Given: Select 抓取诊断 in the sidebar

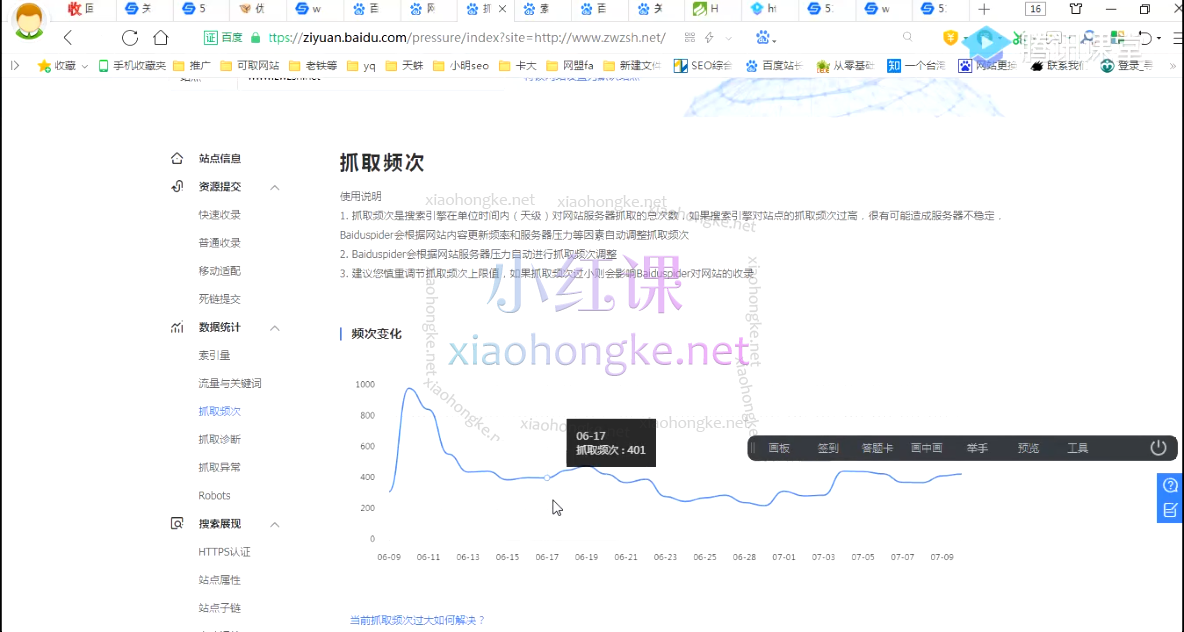Looking at the screenshot, I should [x=220, y=438].
